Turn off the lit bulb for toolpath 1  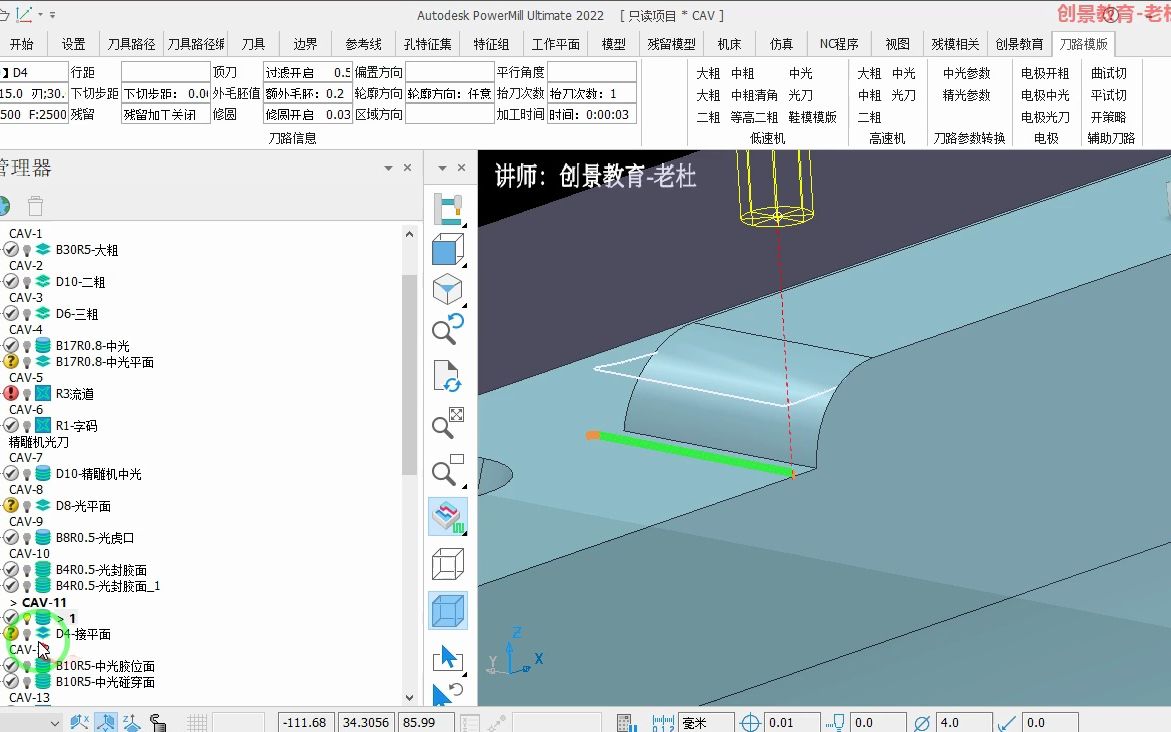pyautogui.click(x=27, y=618)
